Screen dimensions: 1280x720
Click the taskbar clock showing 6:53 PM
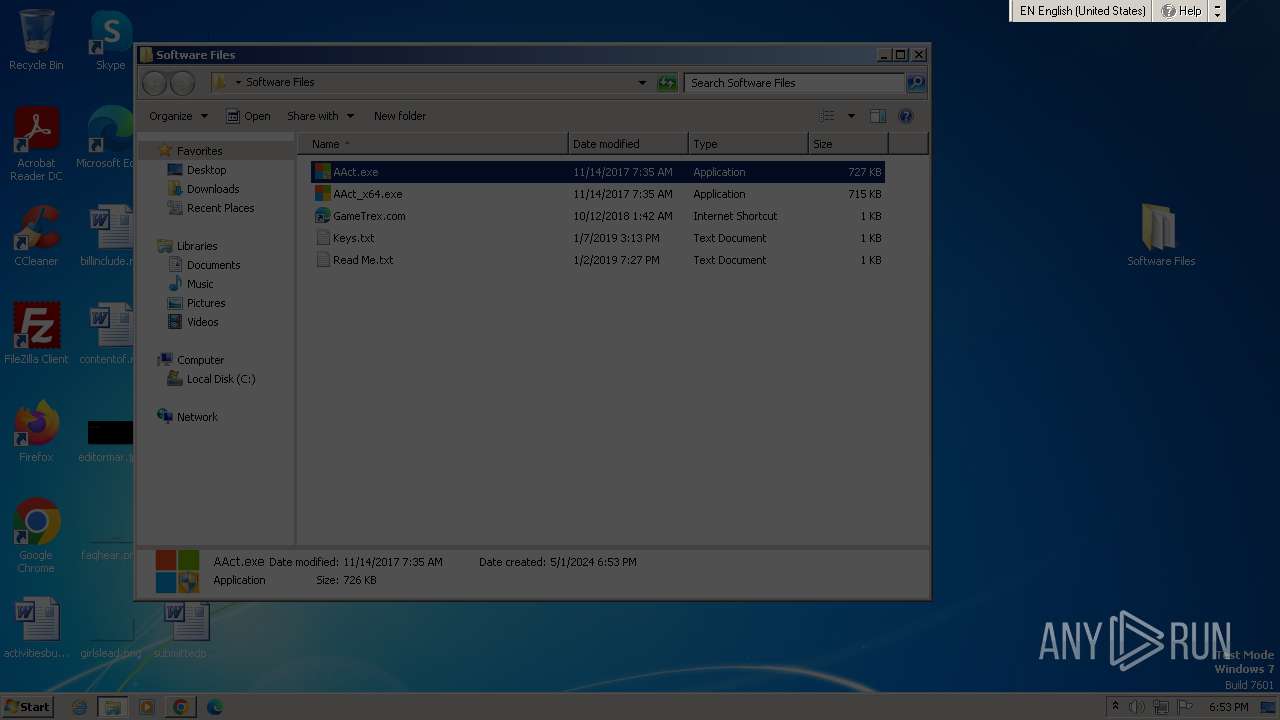pos(1228,707)
